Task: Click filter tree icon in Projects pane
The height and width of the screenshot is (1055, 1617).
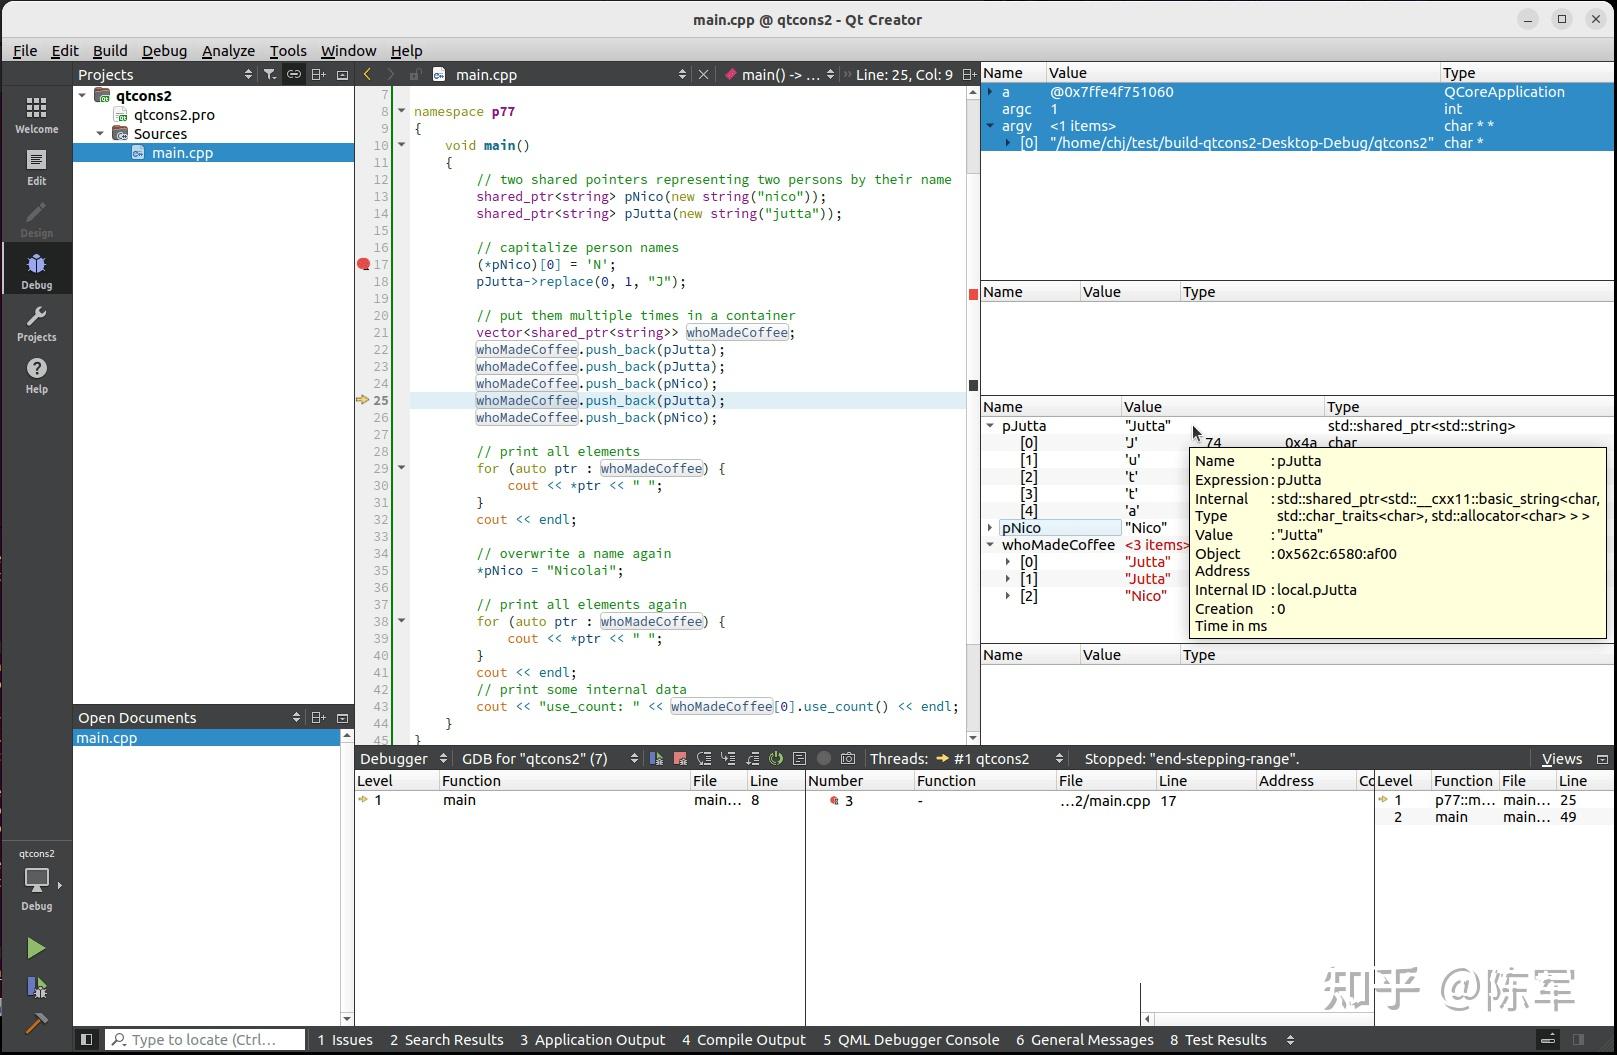Action: 270,74
